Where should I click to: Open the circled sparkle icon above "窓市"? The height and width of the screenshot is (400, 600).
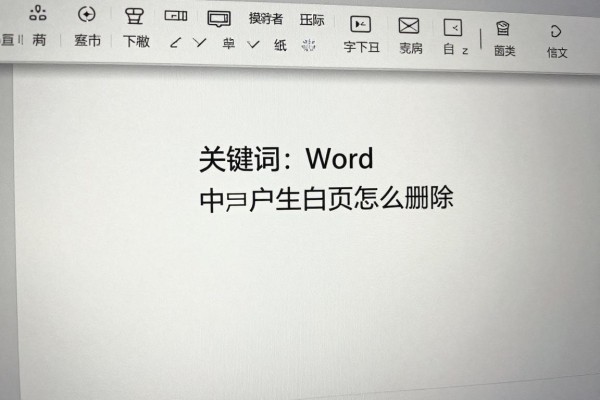(87, 15)
